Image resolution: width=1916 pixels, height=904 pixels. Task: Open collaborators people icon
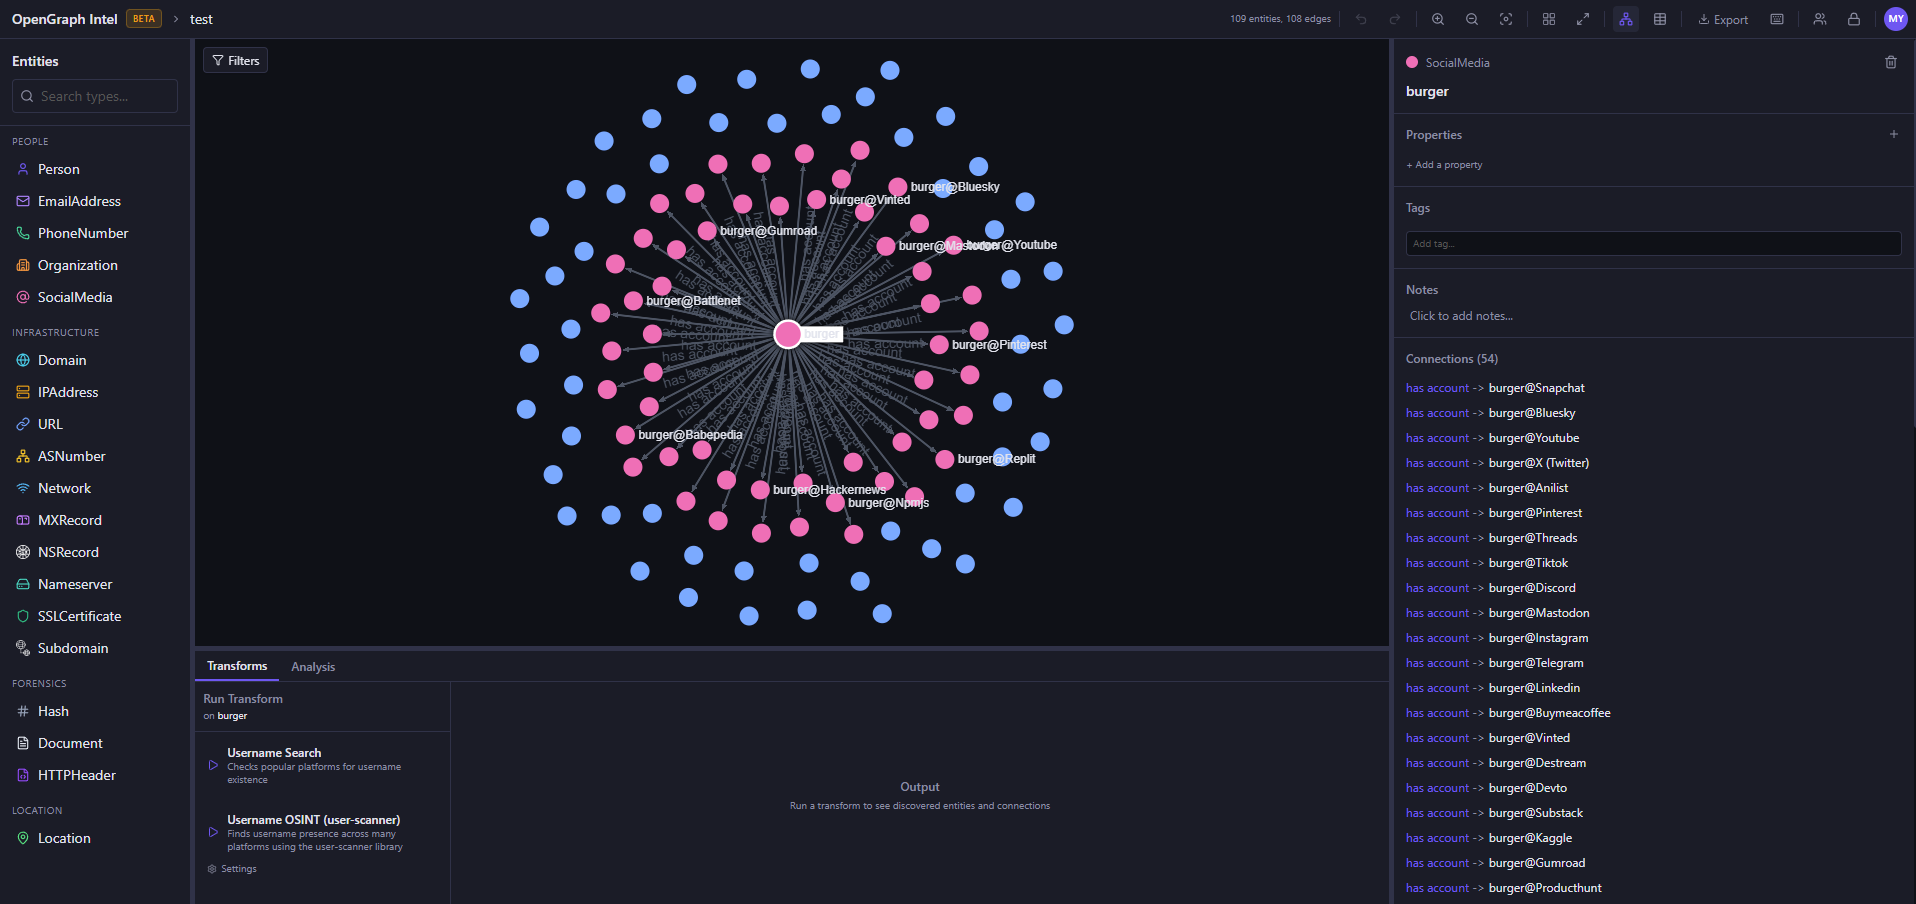click(x=1820, y=19)
